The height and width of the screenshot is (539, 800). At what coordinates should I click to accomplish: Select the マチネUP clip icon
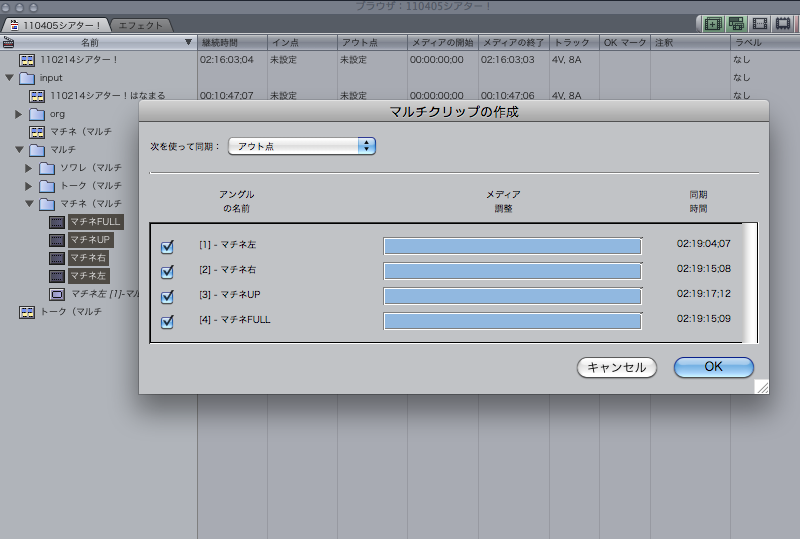tap(57, 240)
